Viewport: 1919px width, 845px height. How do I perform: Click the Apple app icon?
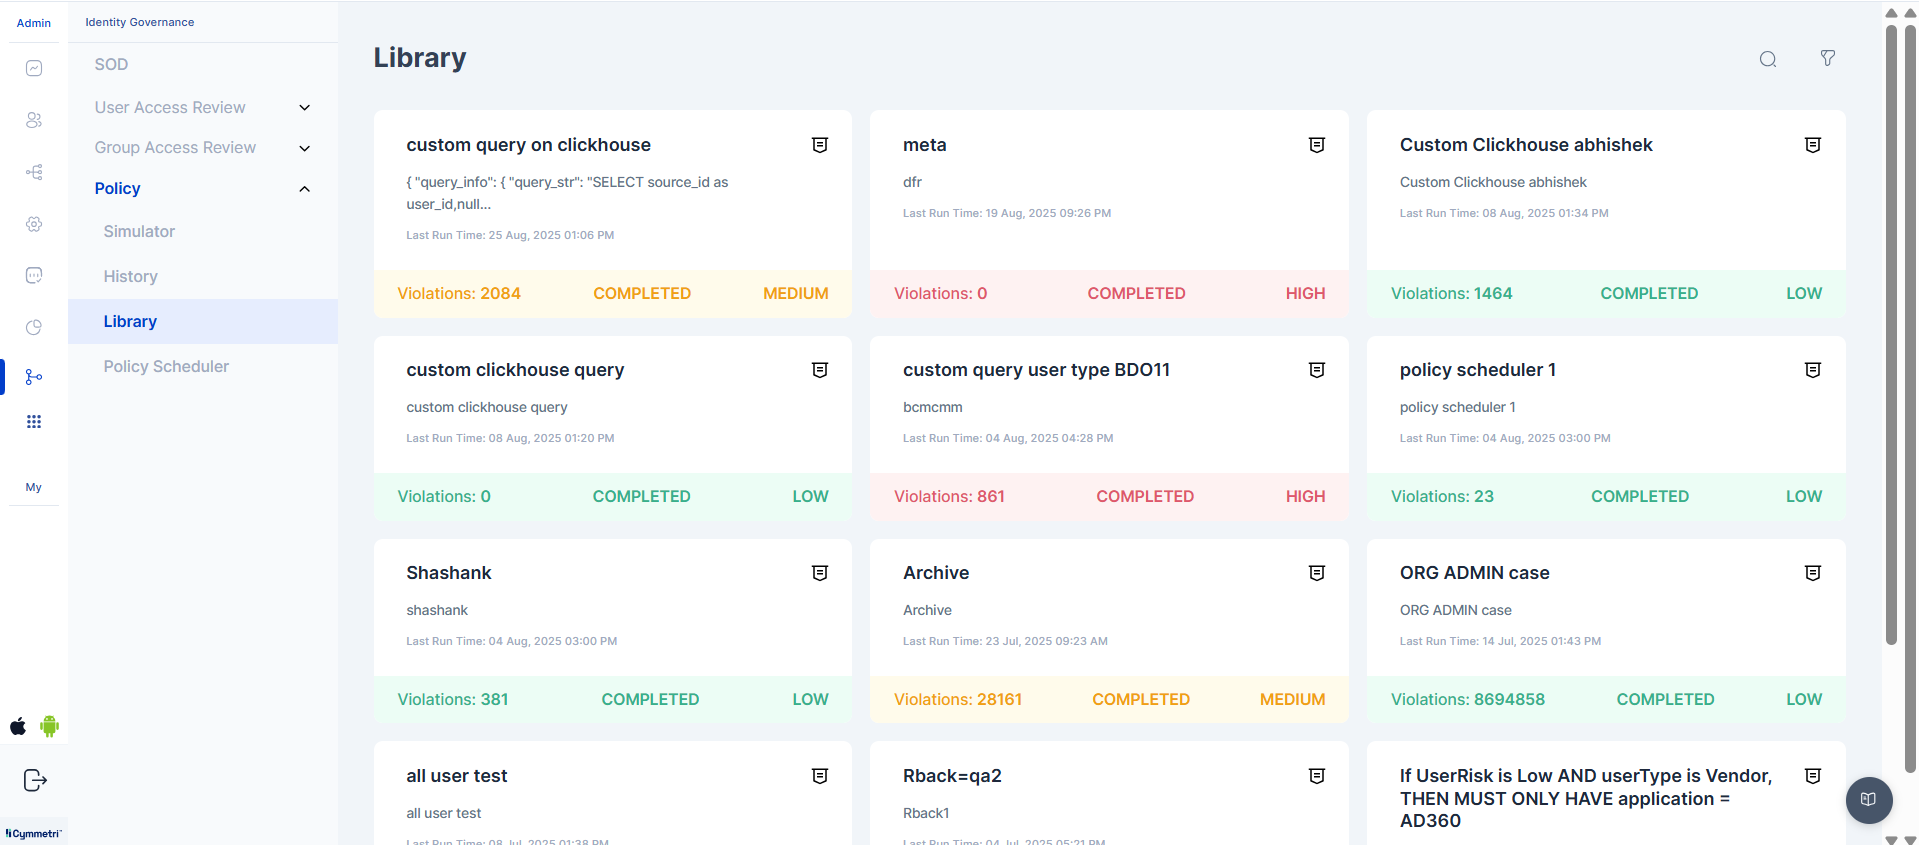pos(18,726)
